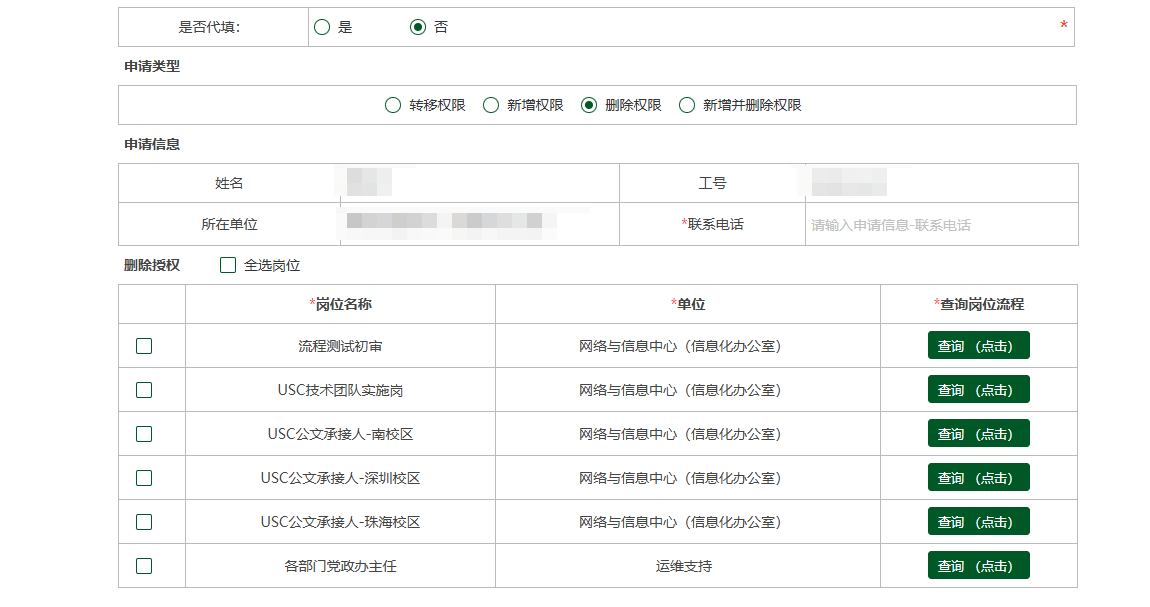Select the 否 radio button for 是否代填

pos(418,27)
